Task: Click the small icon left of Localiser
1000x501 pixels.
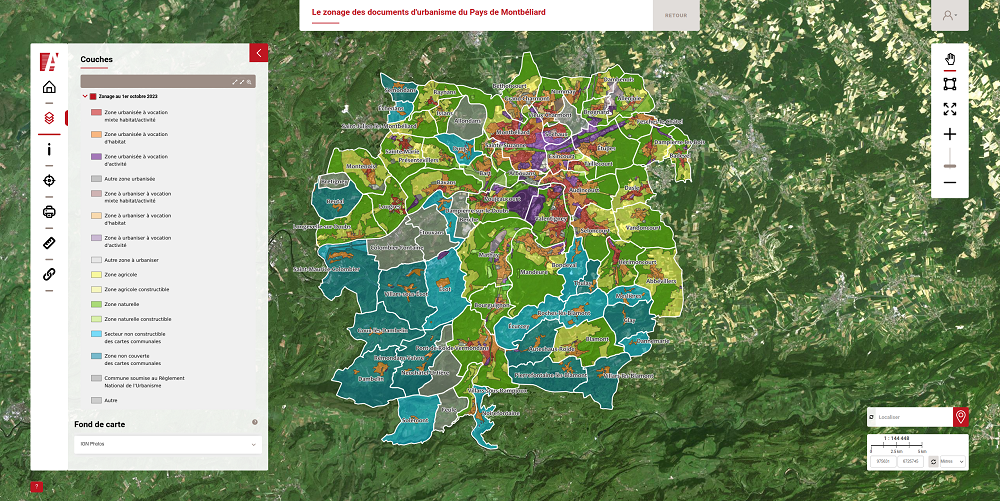Action: [x=871, y=417]
